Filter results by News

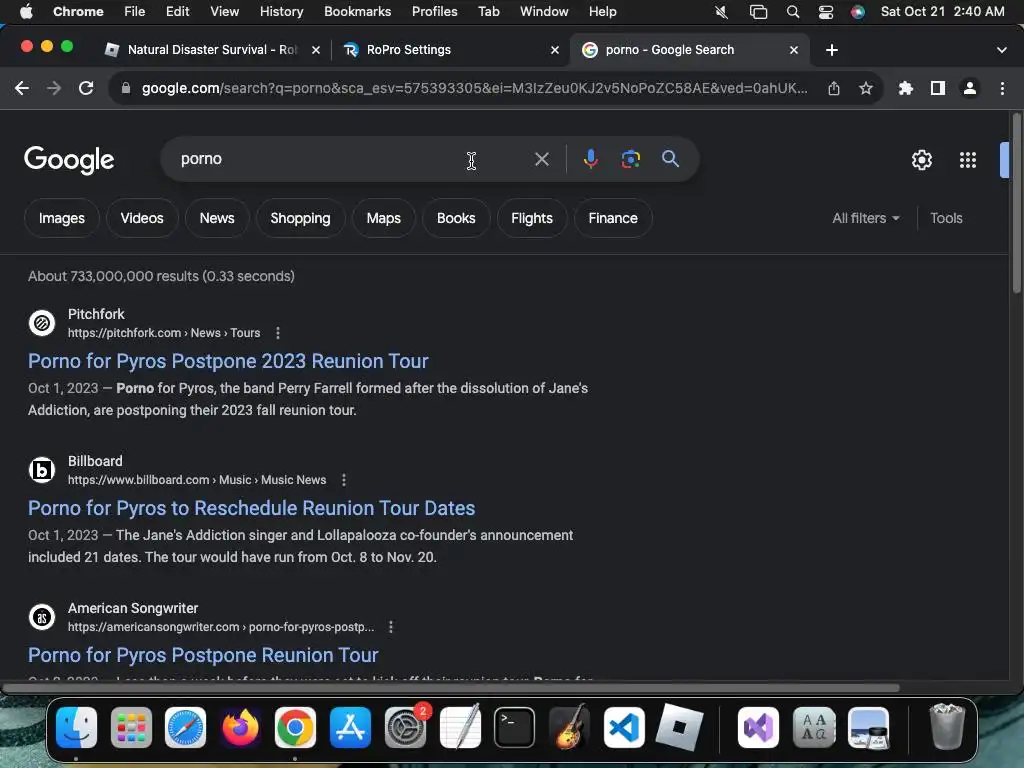pyautogui.click(x=217, y=218)
